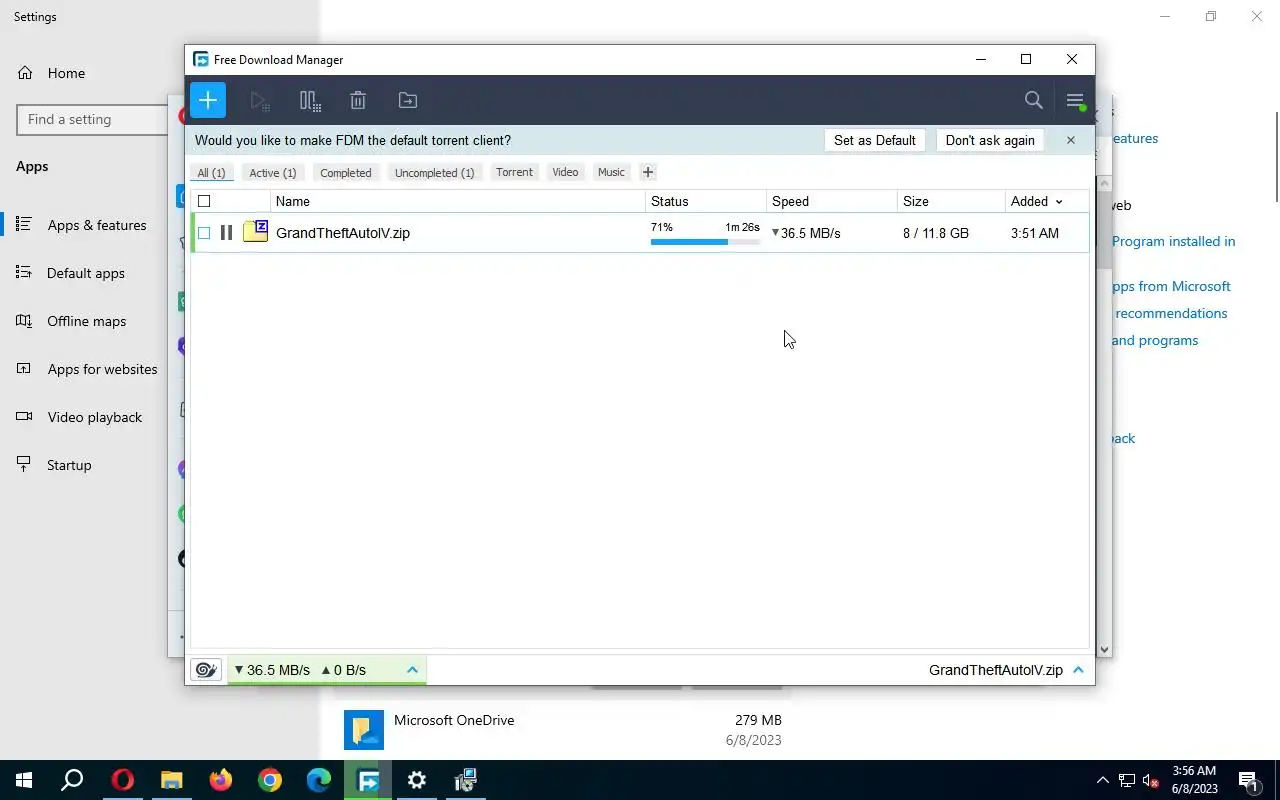This screenshot has width=1280, height=800.
Task: Open Opera from the taskbar
Action: (x=122, y=780)
